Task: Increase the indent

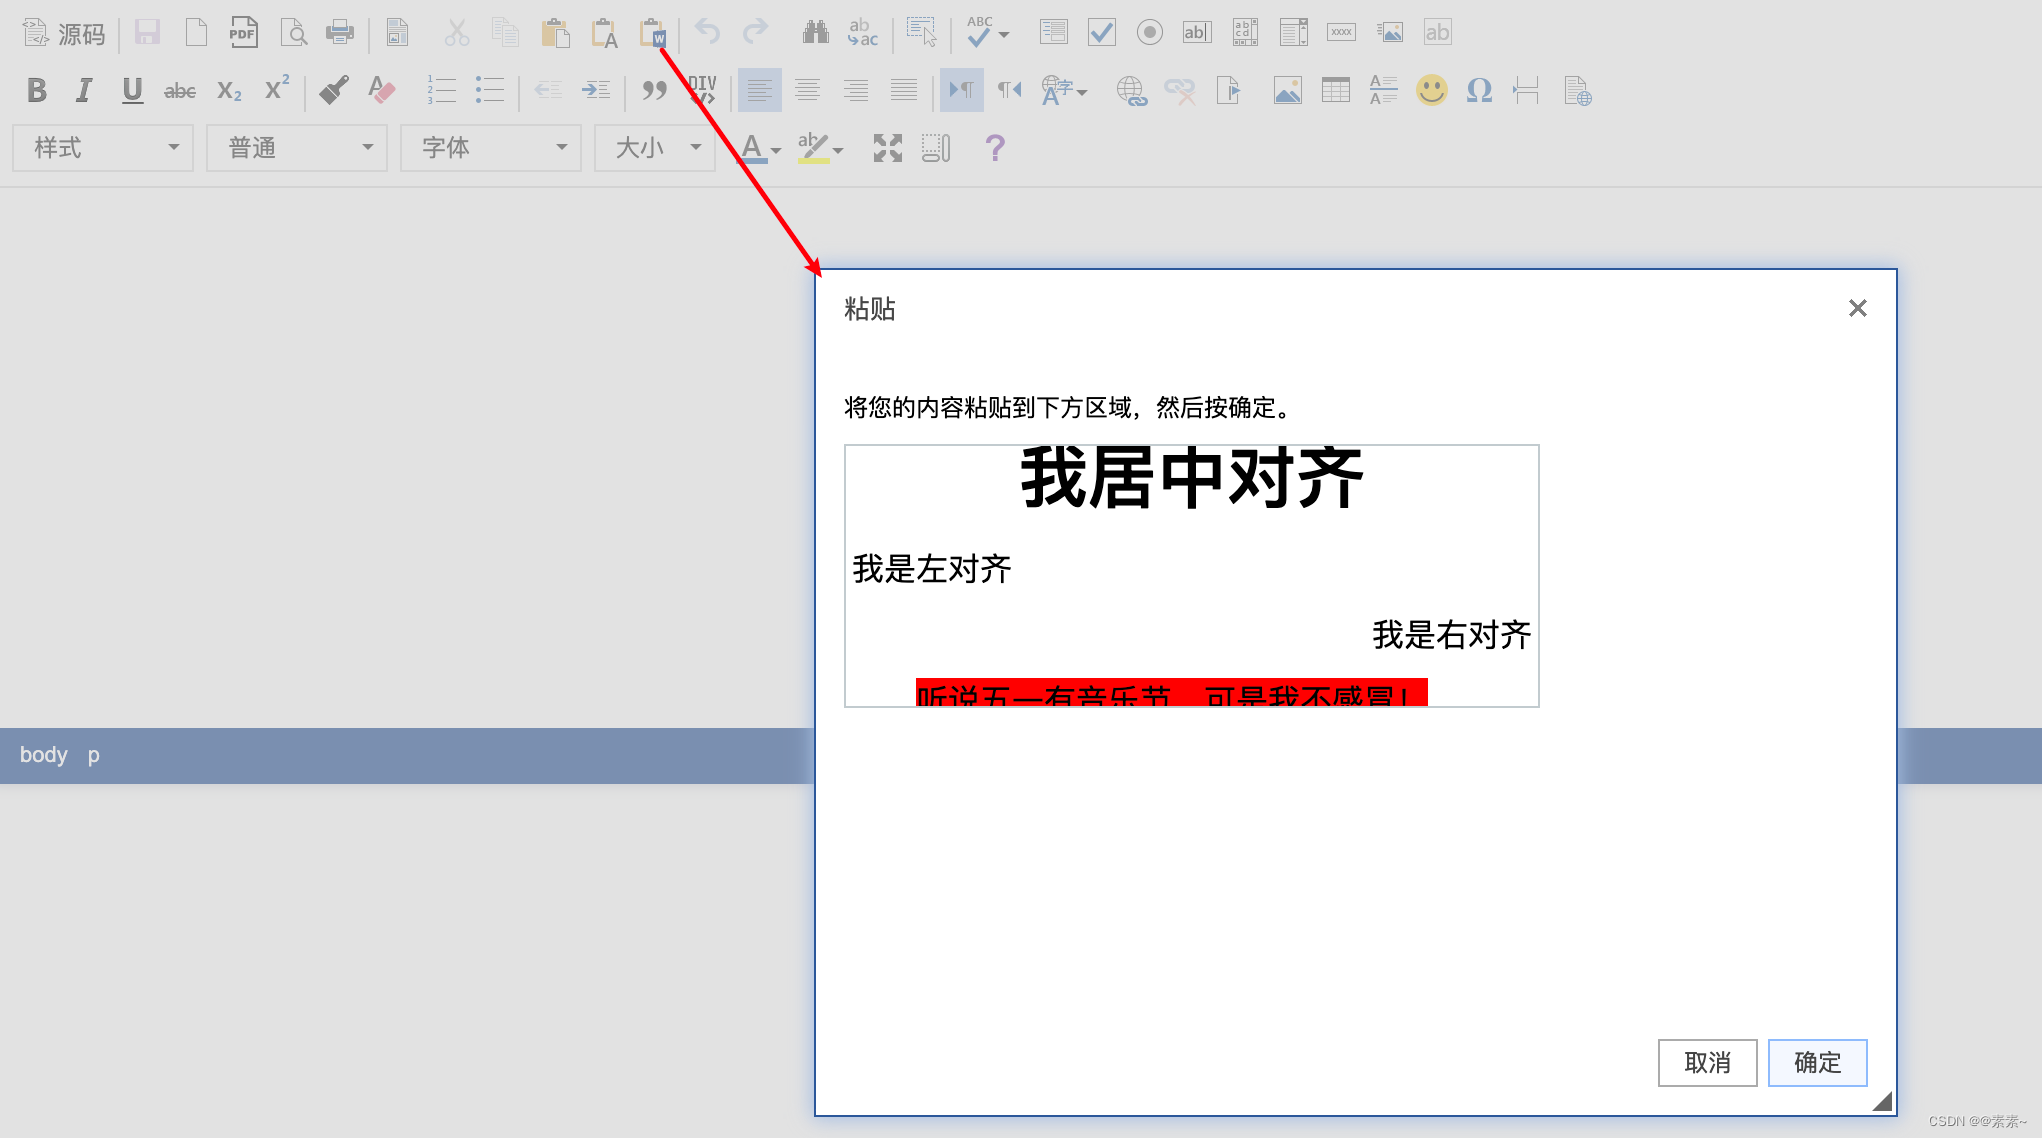Action: (596, 91)
